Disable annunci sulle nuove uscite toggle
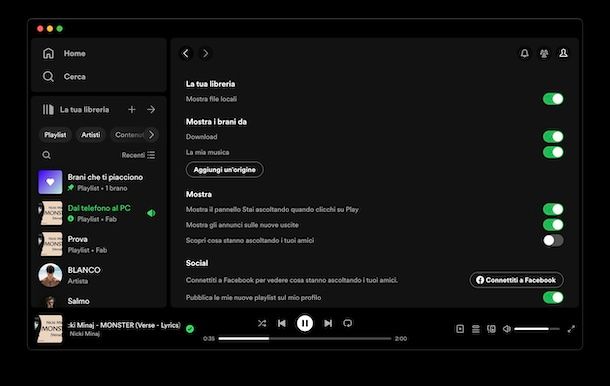610x386 pixels. click(x=553, y=225)
